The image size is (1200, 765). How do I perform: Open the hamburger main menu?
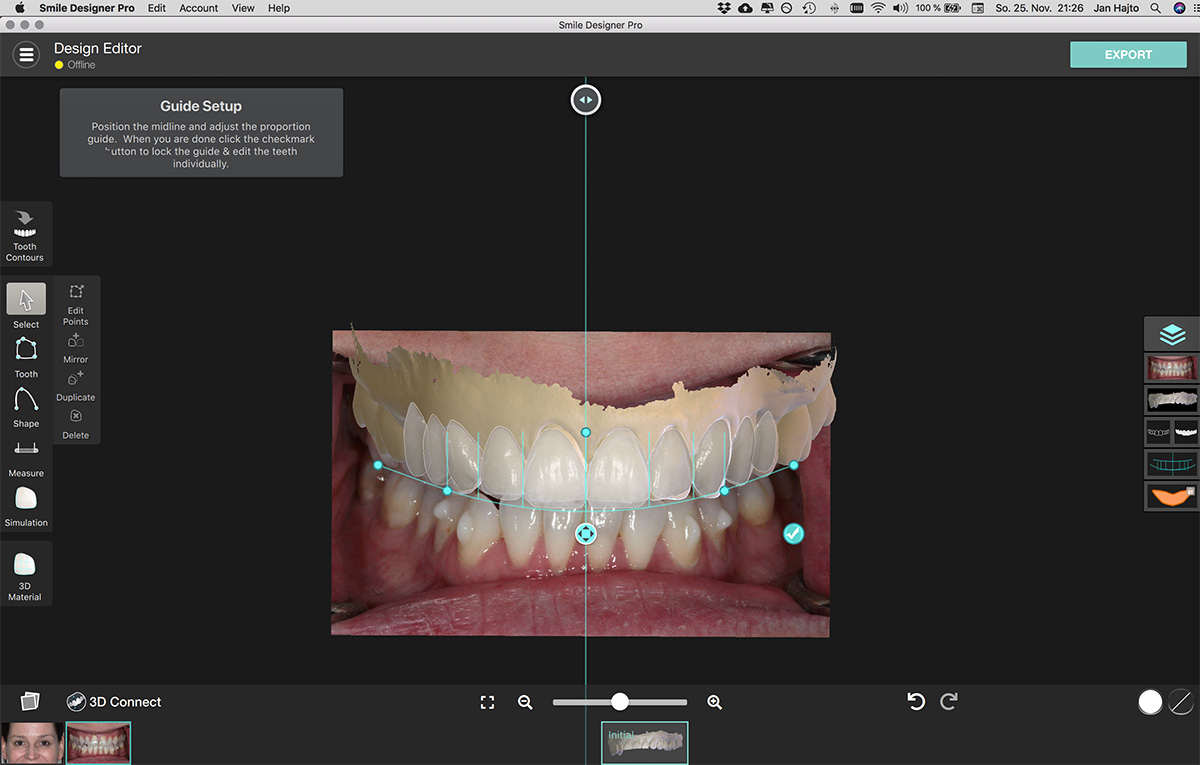point(27,54)
